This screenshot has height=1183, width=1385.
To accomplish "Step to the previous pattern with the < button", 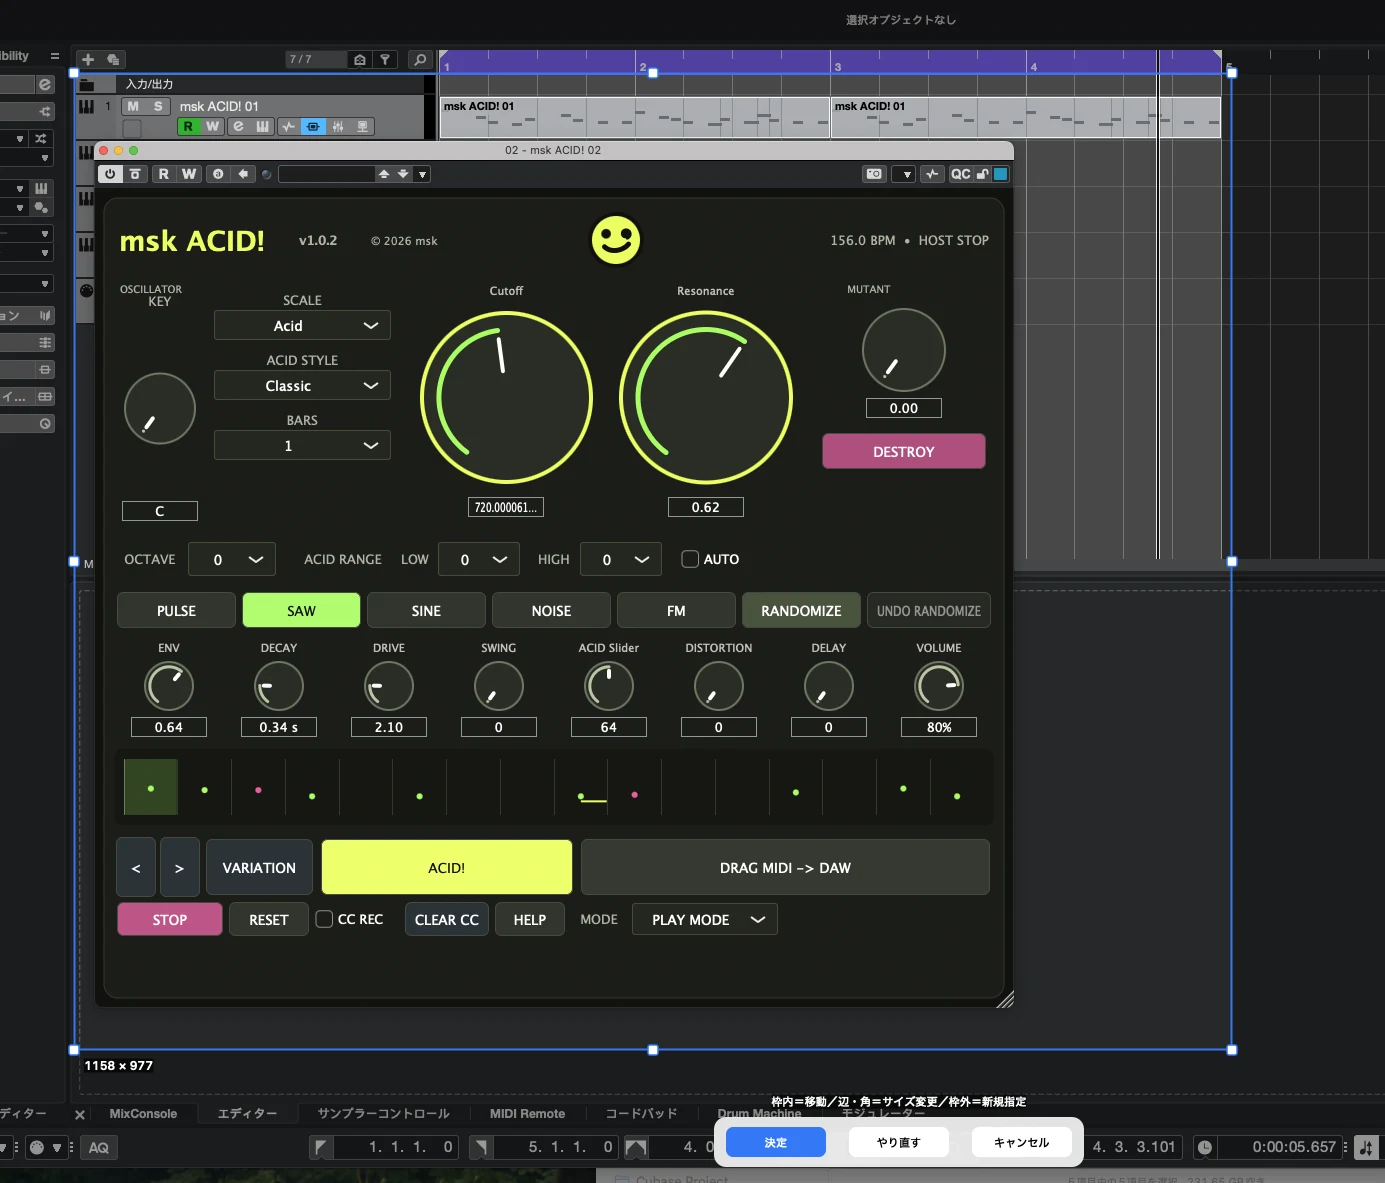I will 136,868.
